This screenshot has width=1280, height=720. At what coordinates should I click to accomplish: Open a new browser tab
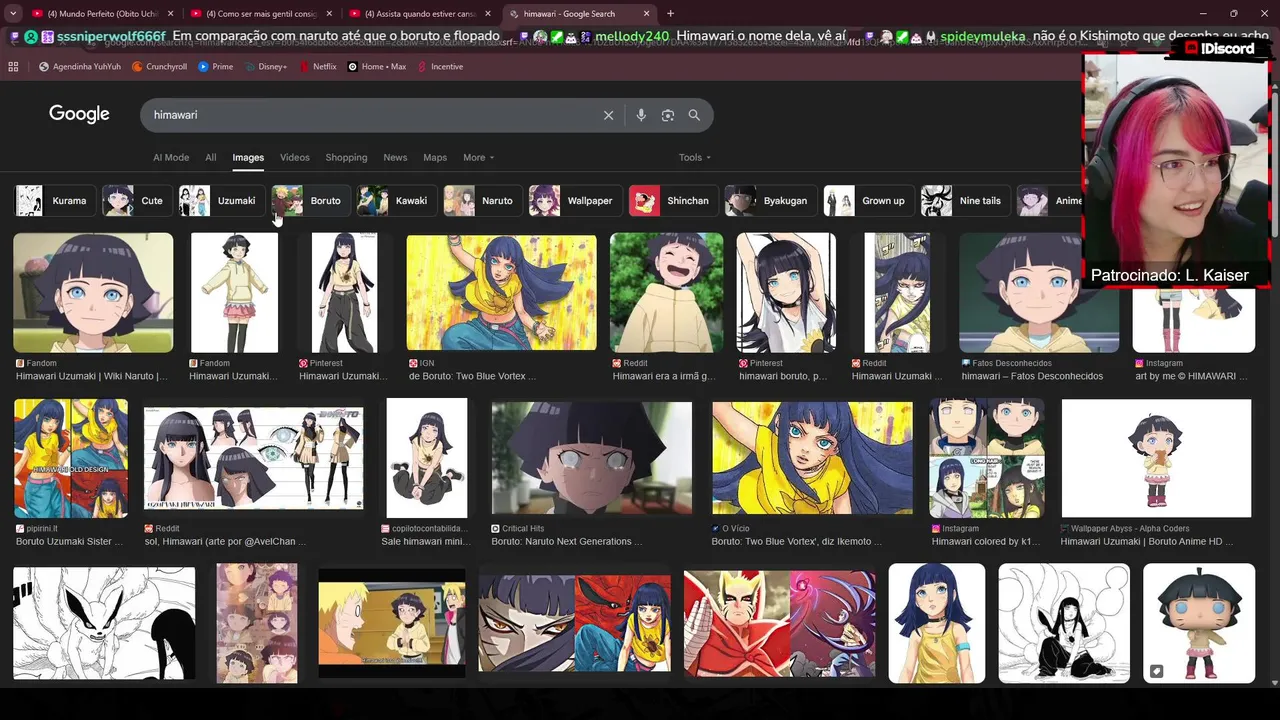click(670, 14)
